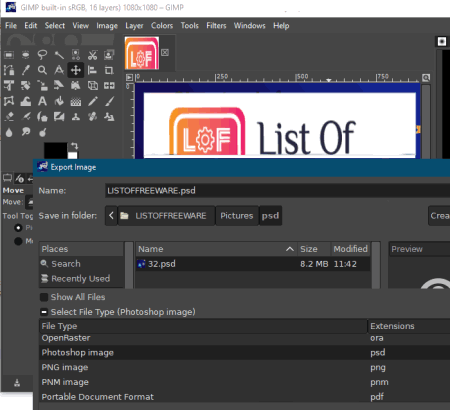Select the Color Picker eyedropper tool
Viewport: 450px width, 410px height.
point(25,70)
